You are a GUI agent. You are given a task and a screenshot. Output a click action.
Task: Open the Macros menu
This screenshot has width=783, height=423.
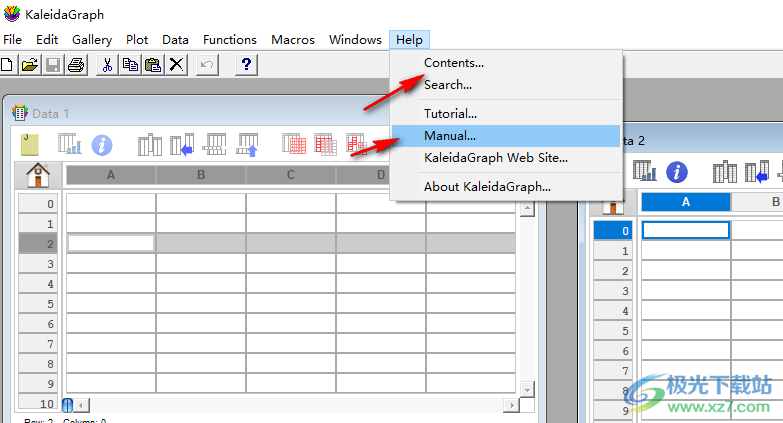pyautogui.click(x=293, y=40)
